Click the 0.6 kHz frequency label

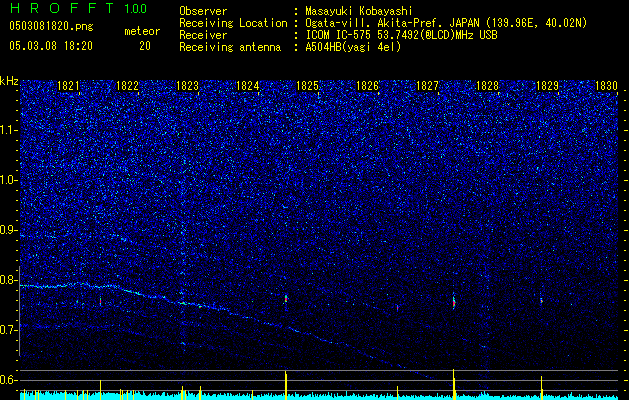click(x=9, y=380)
